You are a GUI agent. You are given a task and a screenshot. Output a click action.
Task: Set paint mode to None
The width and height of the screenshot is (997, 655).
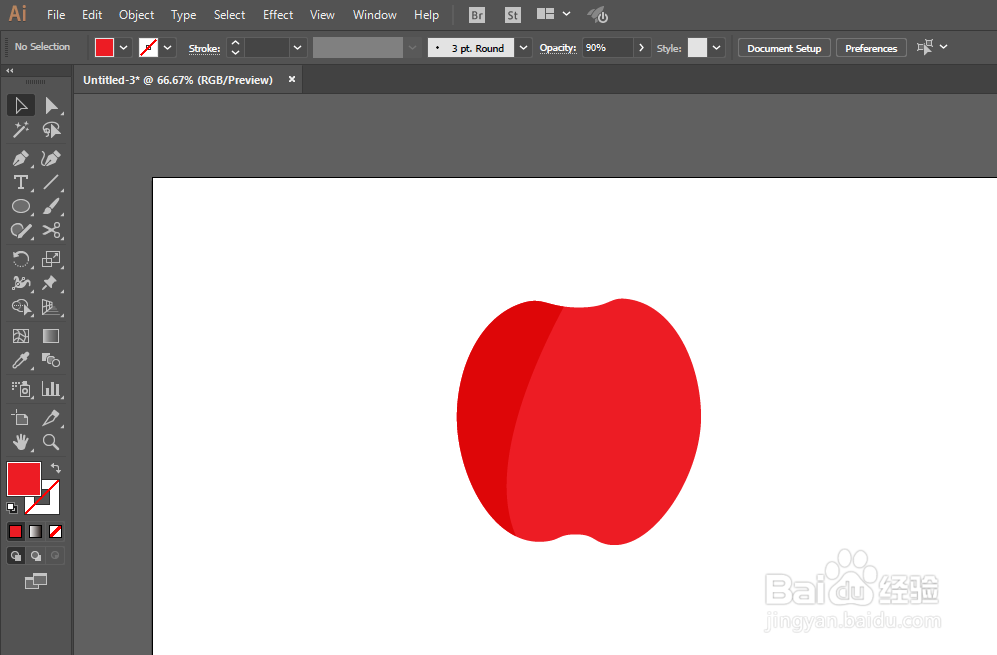pyautogui.click(x=55, y=532)
